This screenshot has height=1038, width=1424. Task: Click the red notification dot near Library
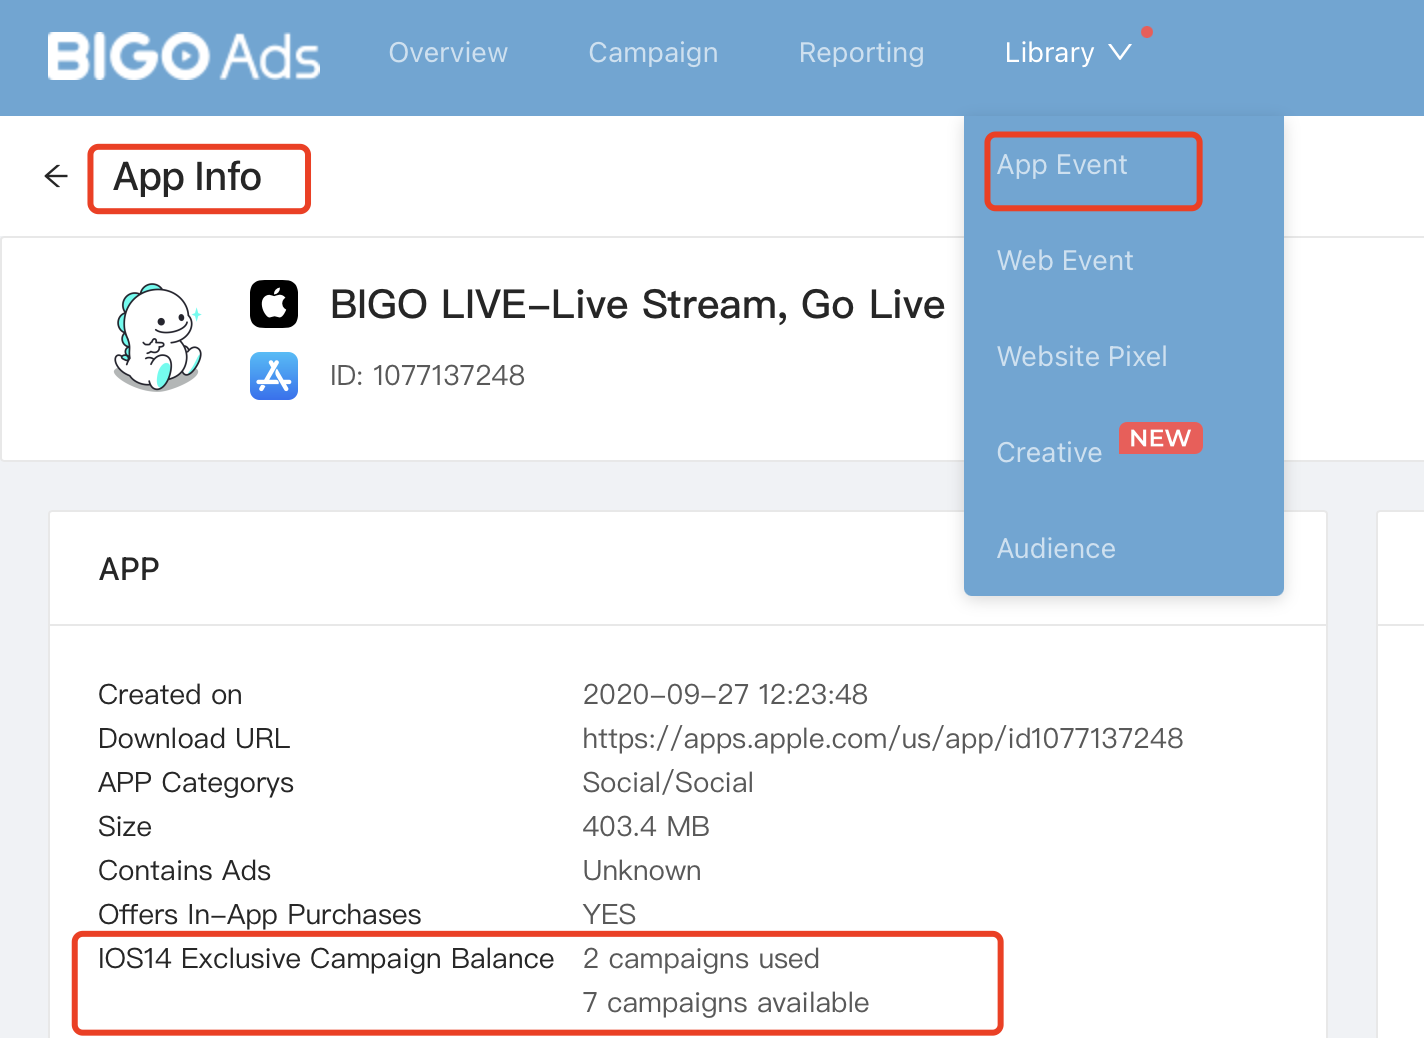[1147, 32]
